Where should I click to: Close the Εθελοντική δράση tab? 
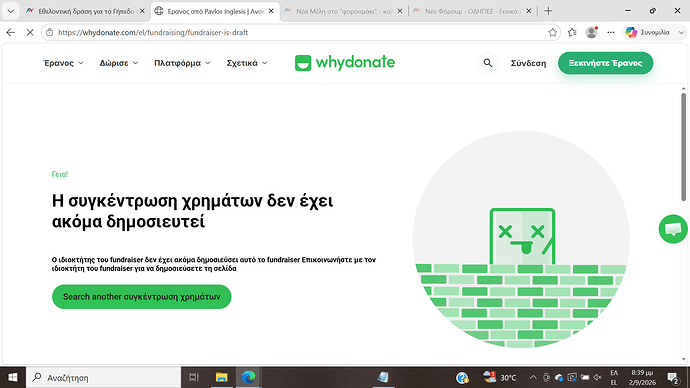(142, 11)
